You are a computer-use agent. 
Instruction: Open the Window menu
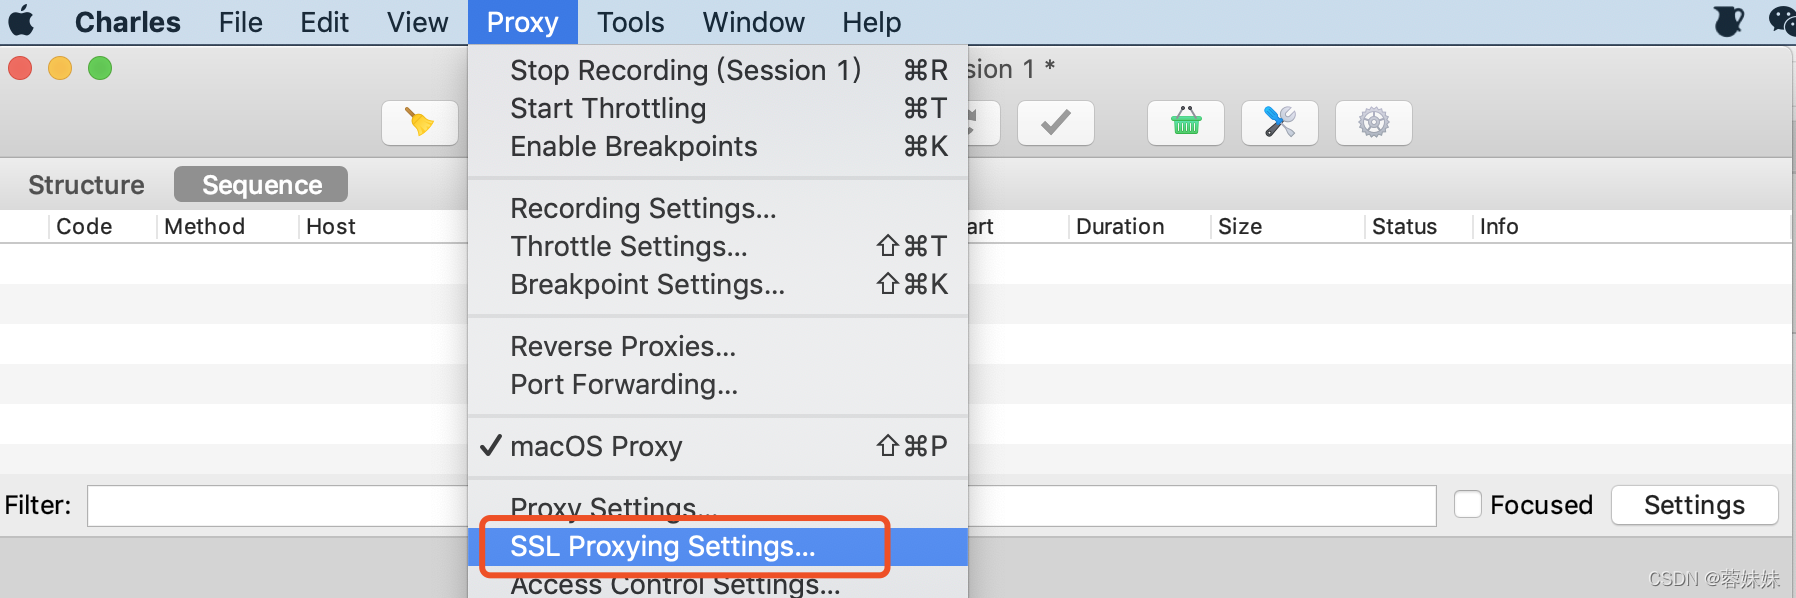click(753, 22)
